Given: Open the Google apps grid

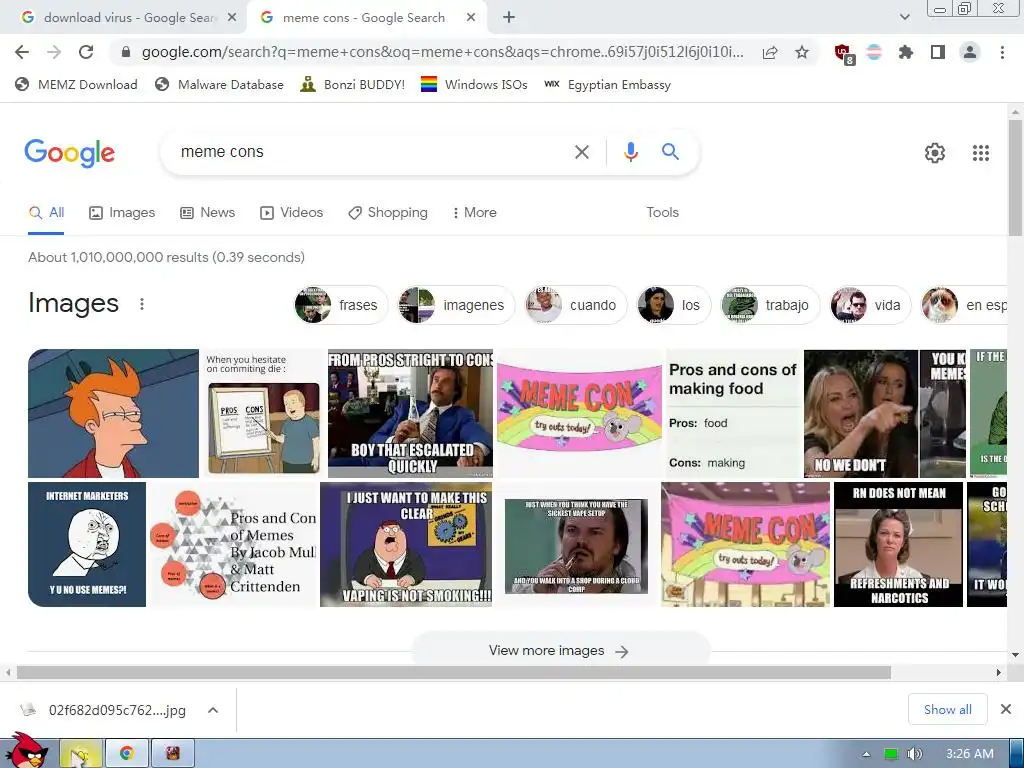Looking at the screenshot, I should point(980,153).
